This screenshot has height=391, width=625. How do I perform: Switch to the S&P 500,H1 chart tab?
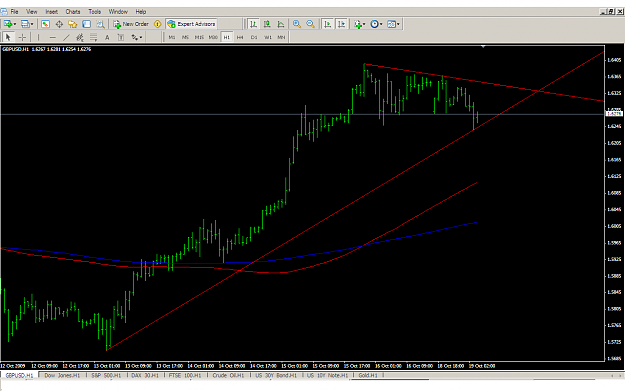pos(106,375)
